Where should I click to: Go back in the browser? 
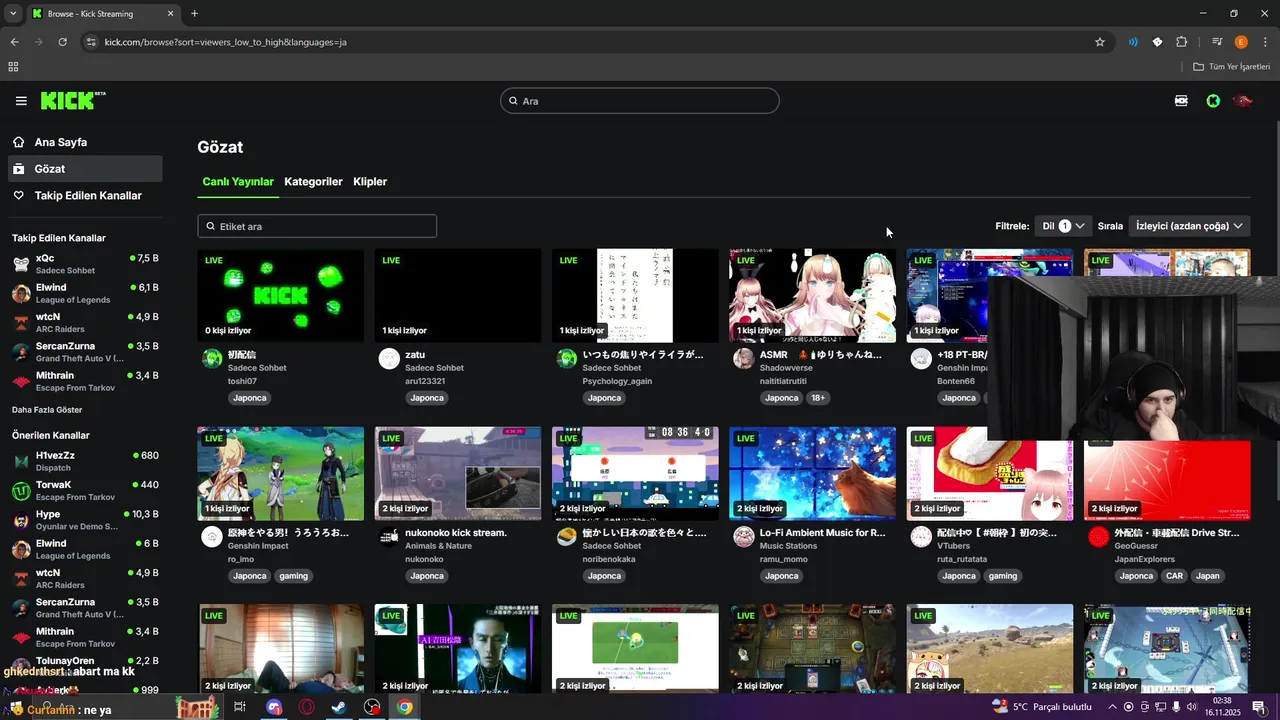(14, 42)
